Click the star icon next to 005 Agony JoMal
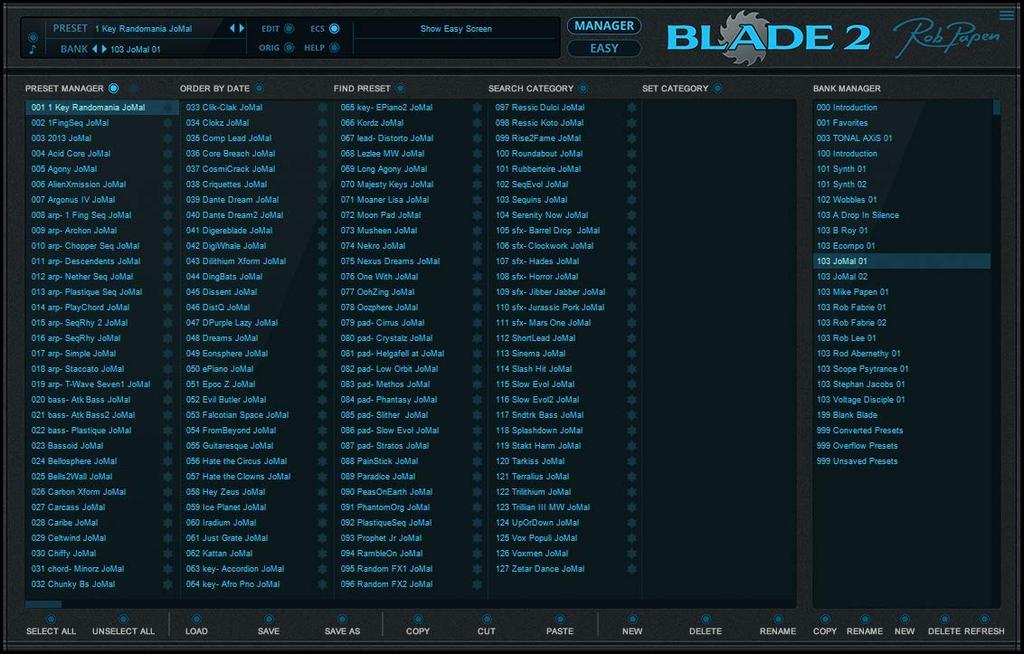 (x=168, y=169)
